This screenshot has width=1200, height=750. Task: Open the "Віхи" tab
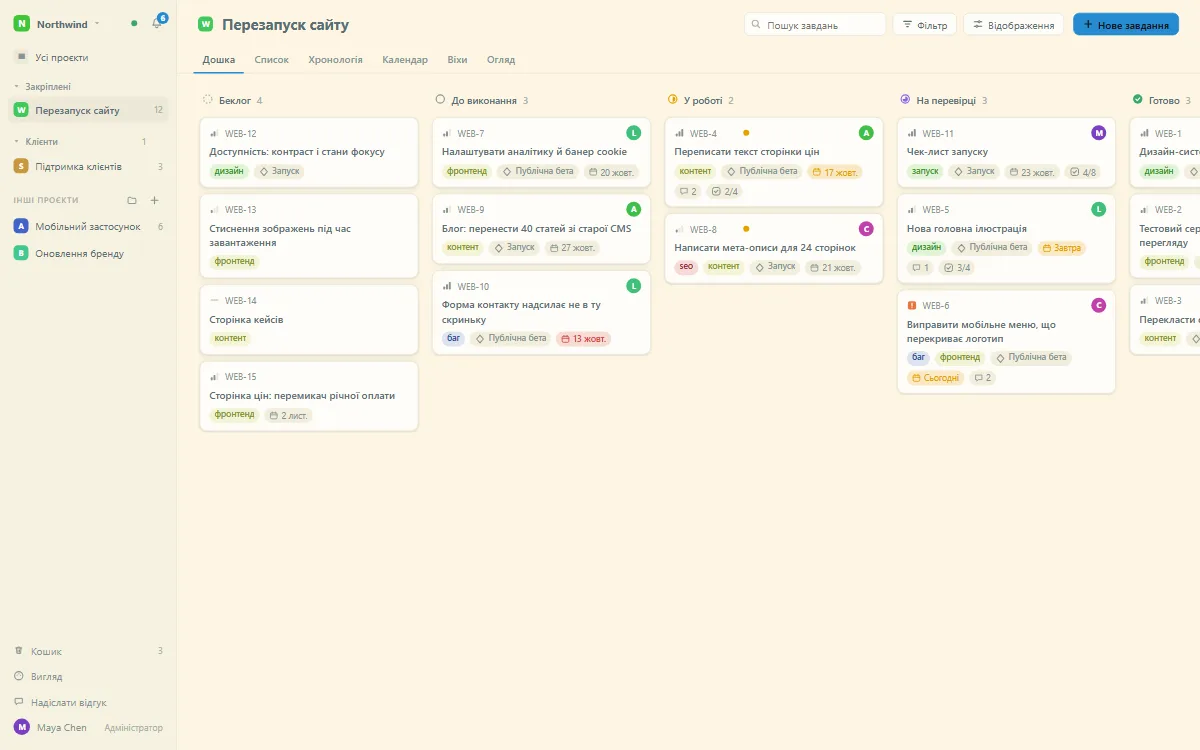(x=457, y=60)
